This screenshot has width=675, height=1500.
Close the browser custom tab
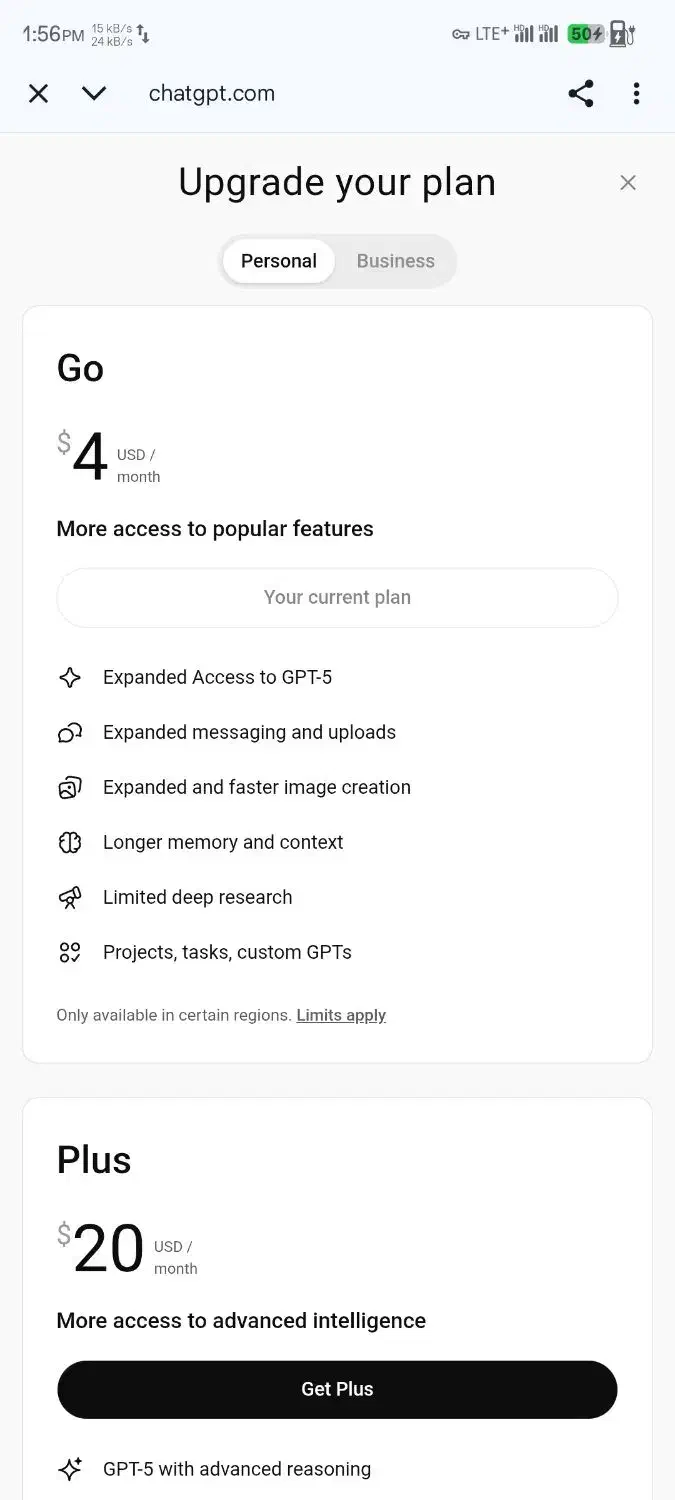coord(38,94)
